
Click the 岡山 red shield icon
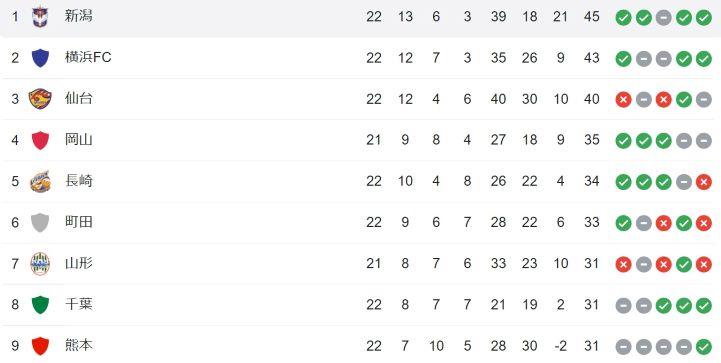coord(40,140)
